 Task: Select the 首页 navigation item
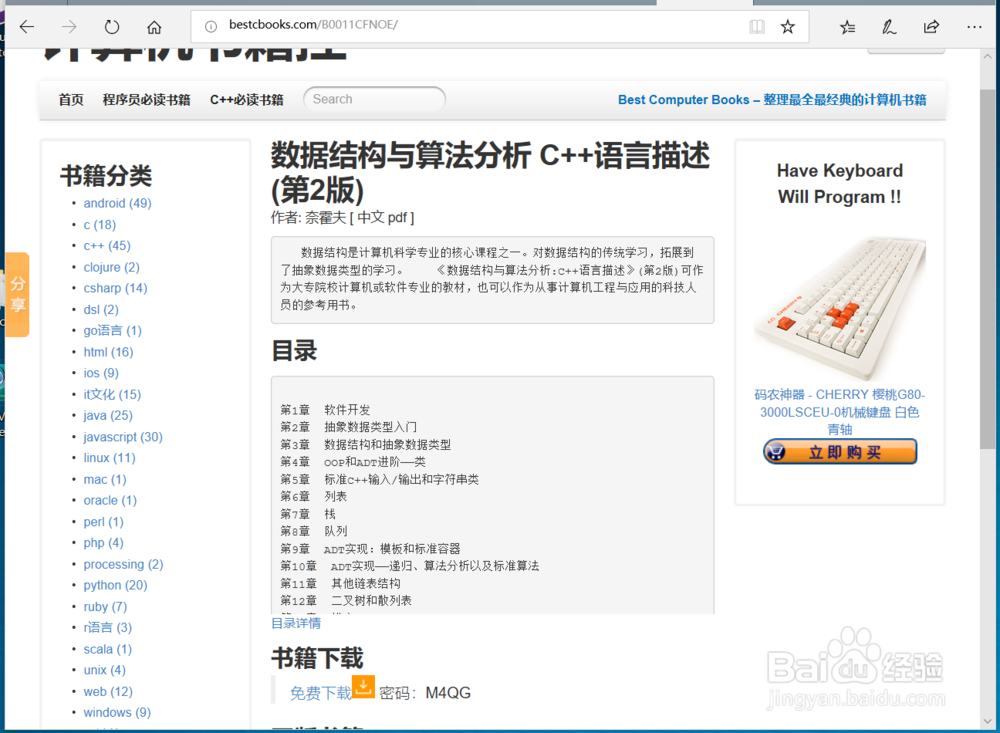[70, 100]
